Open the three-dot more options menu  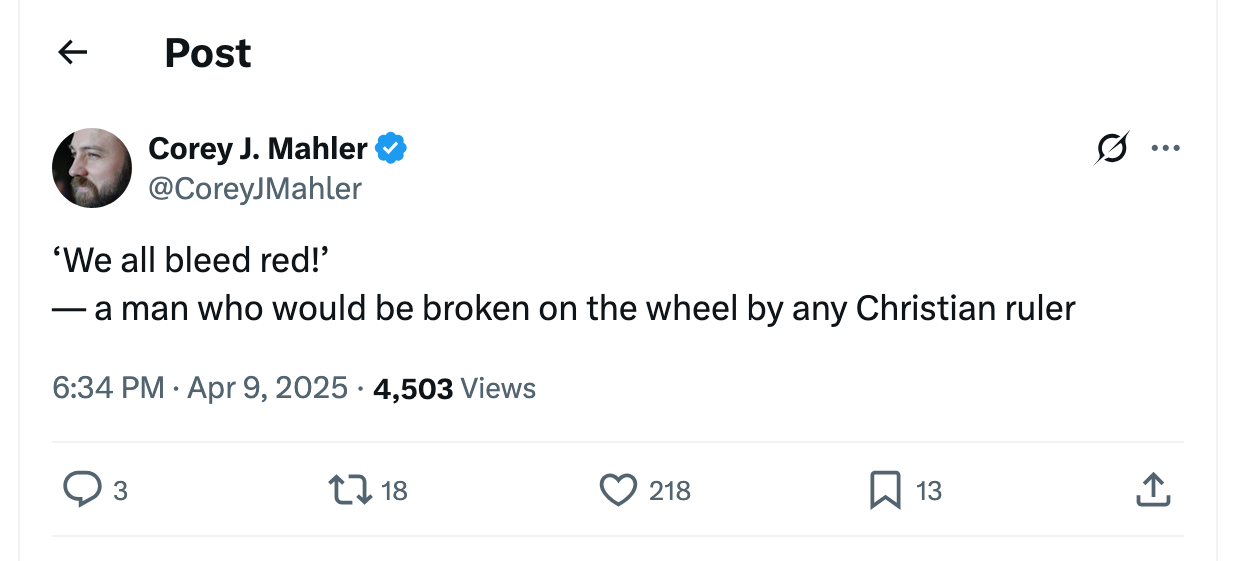[1165, 149]
